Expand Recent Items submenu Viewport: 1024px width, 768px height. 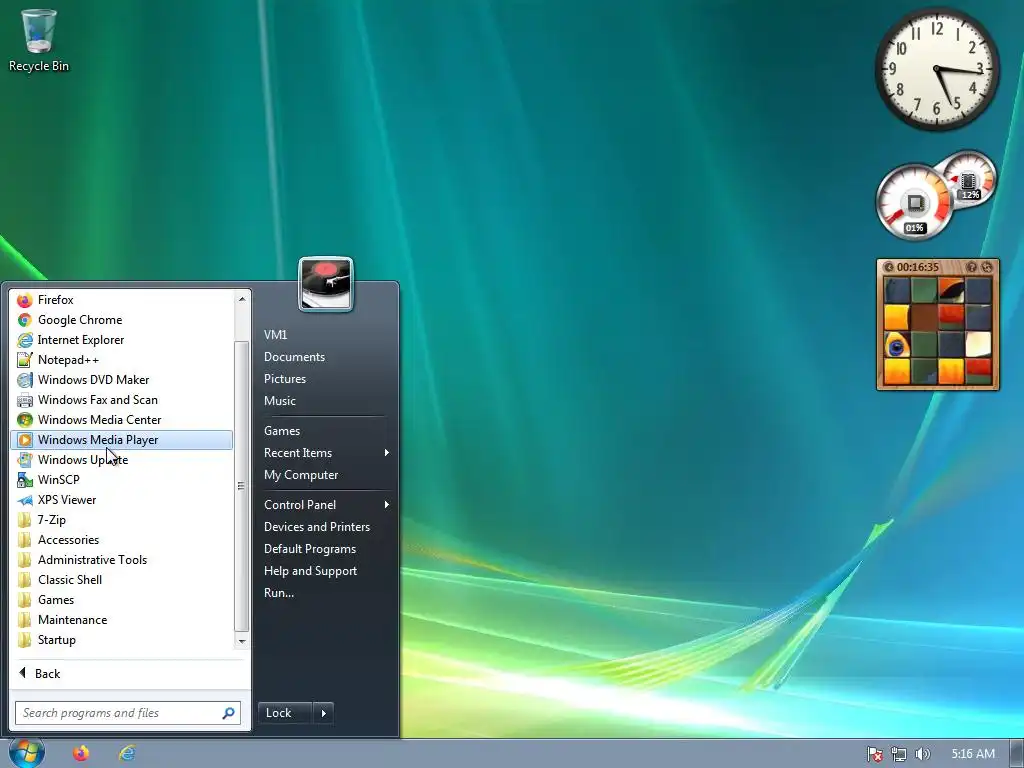pyautogui.click(x=325, y=453)
